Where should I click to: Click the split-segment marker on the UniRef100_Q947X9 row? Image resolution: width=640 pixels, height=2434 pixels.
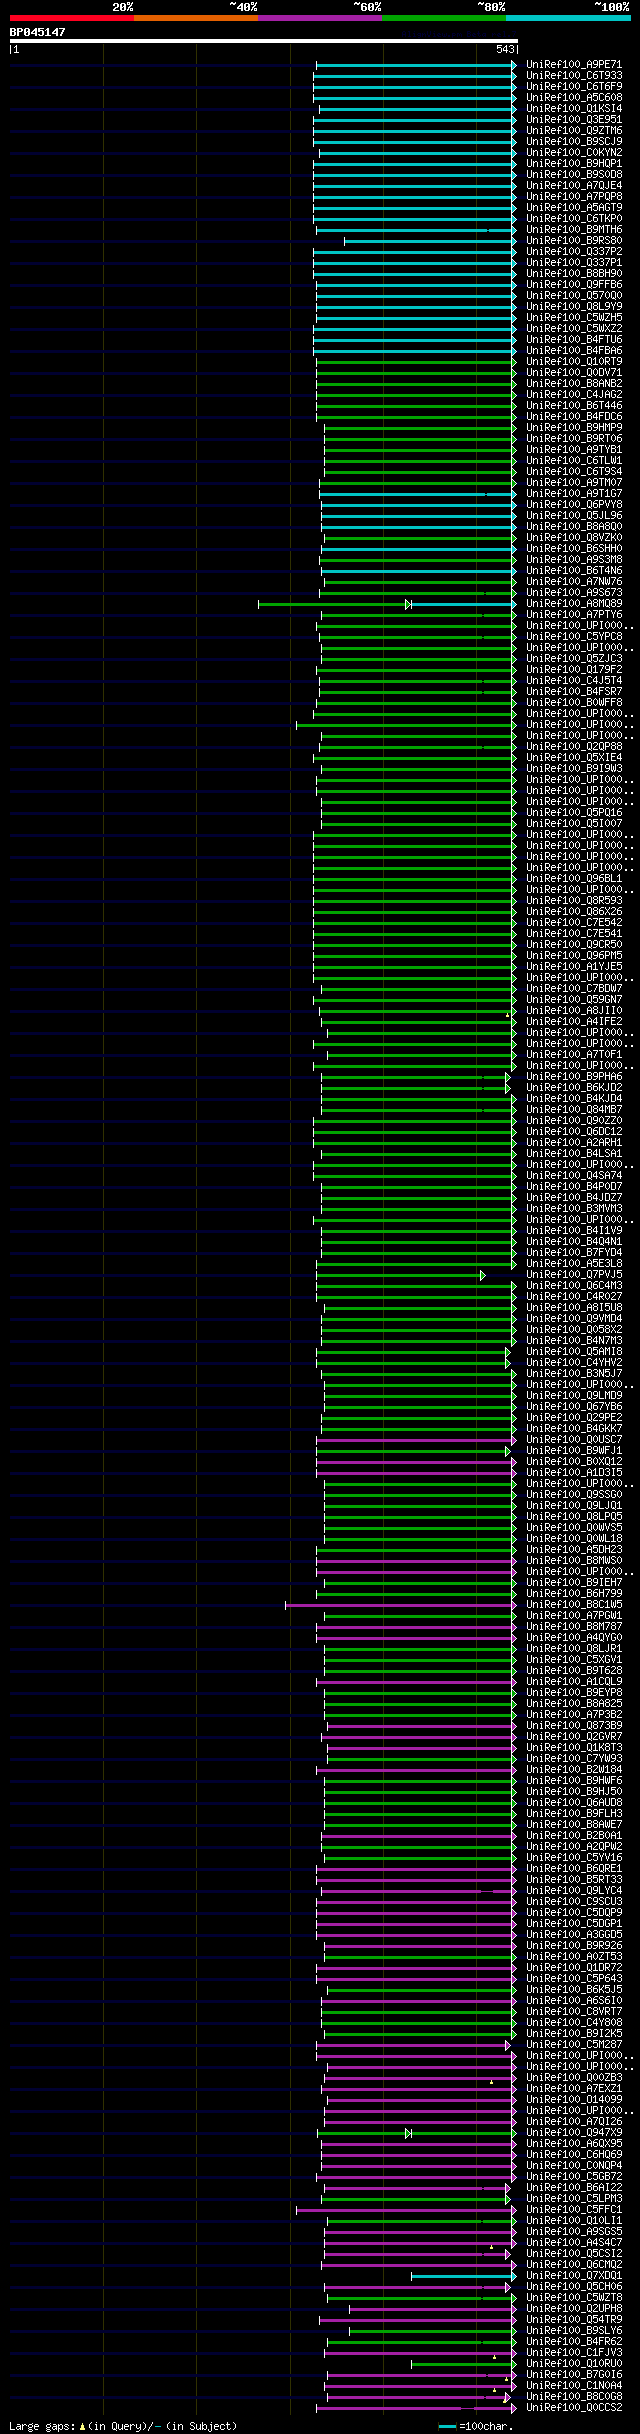click(x=408, y=2133)
